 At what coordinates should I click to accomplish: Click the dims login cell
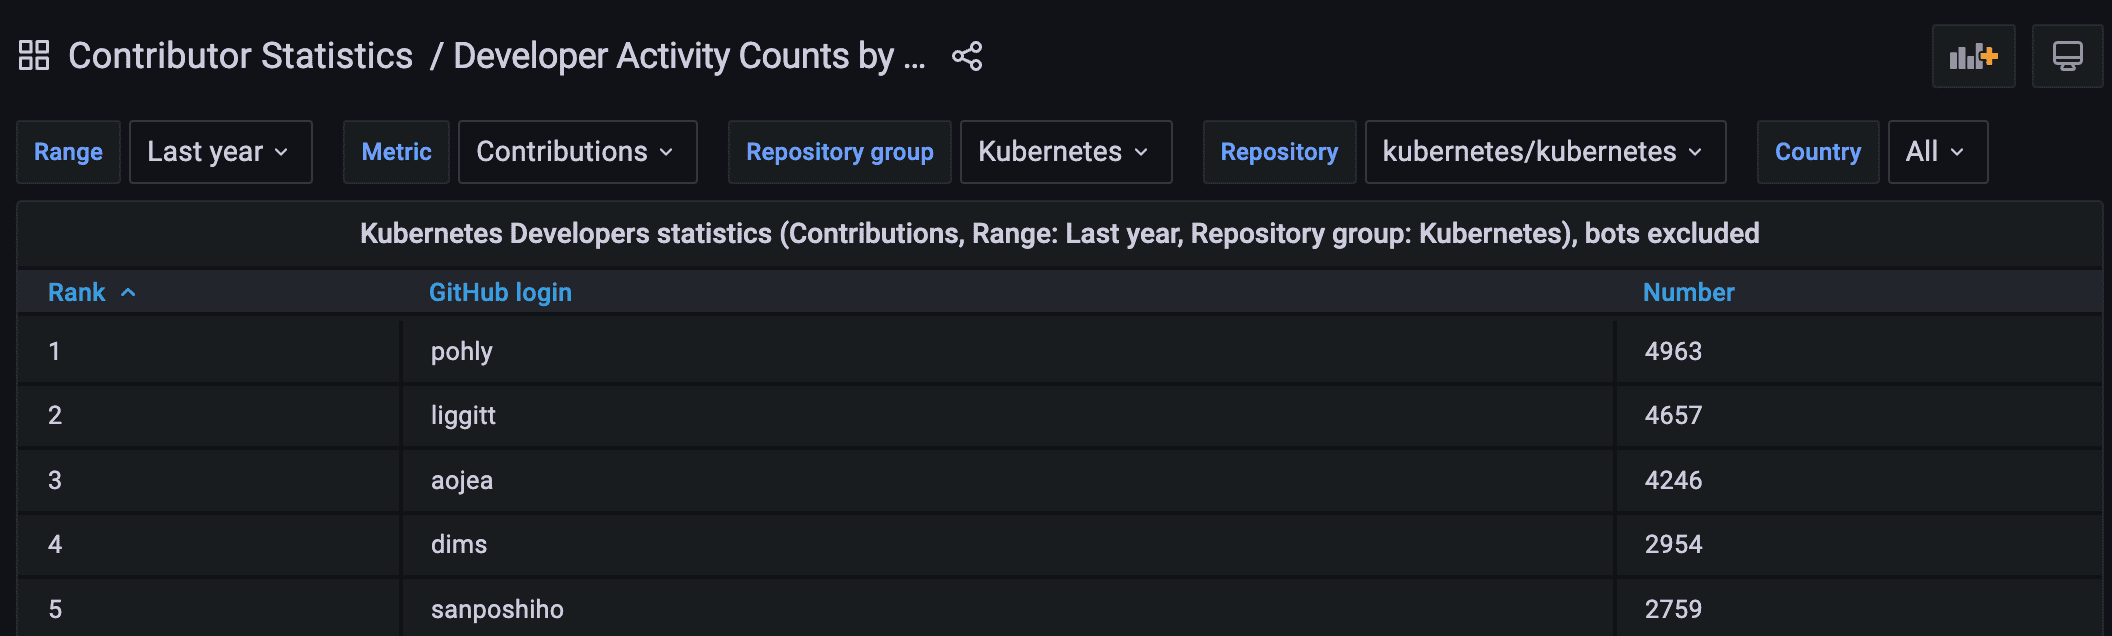point(459,545)
